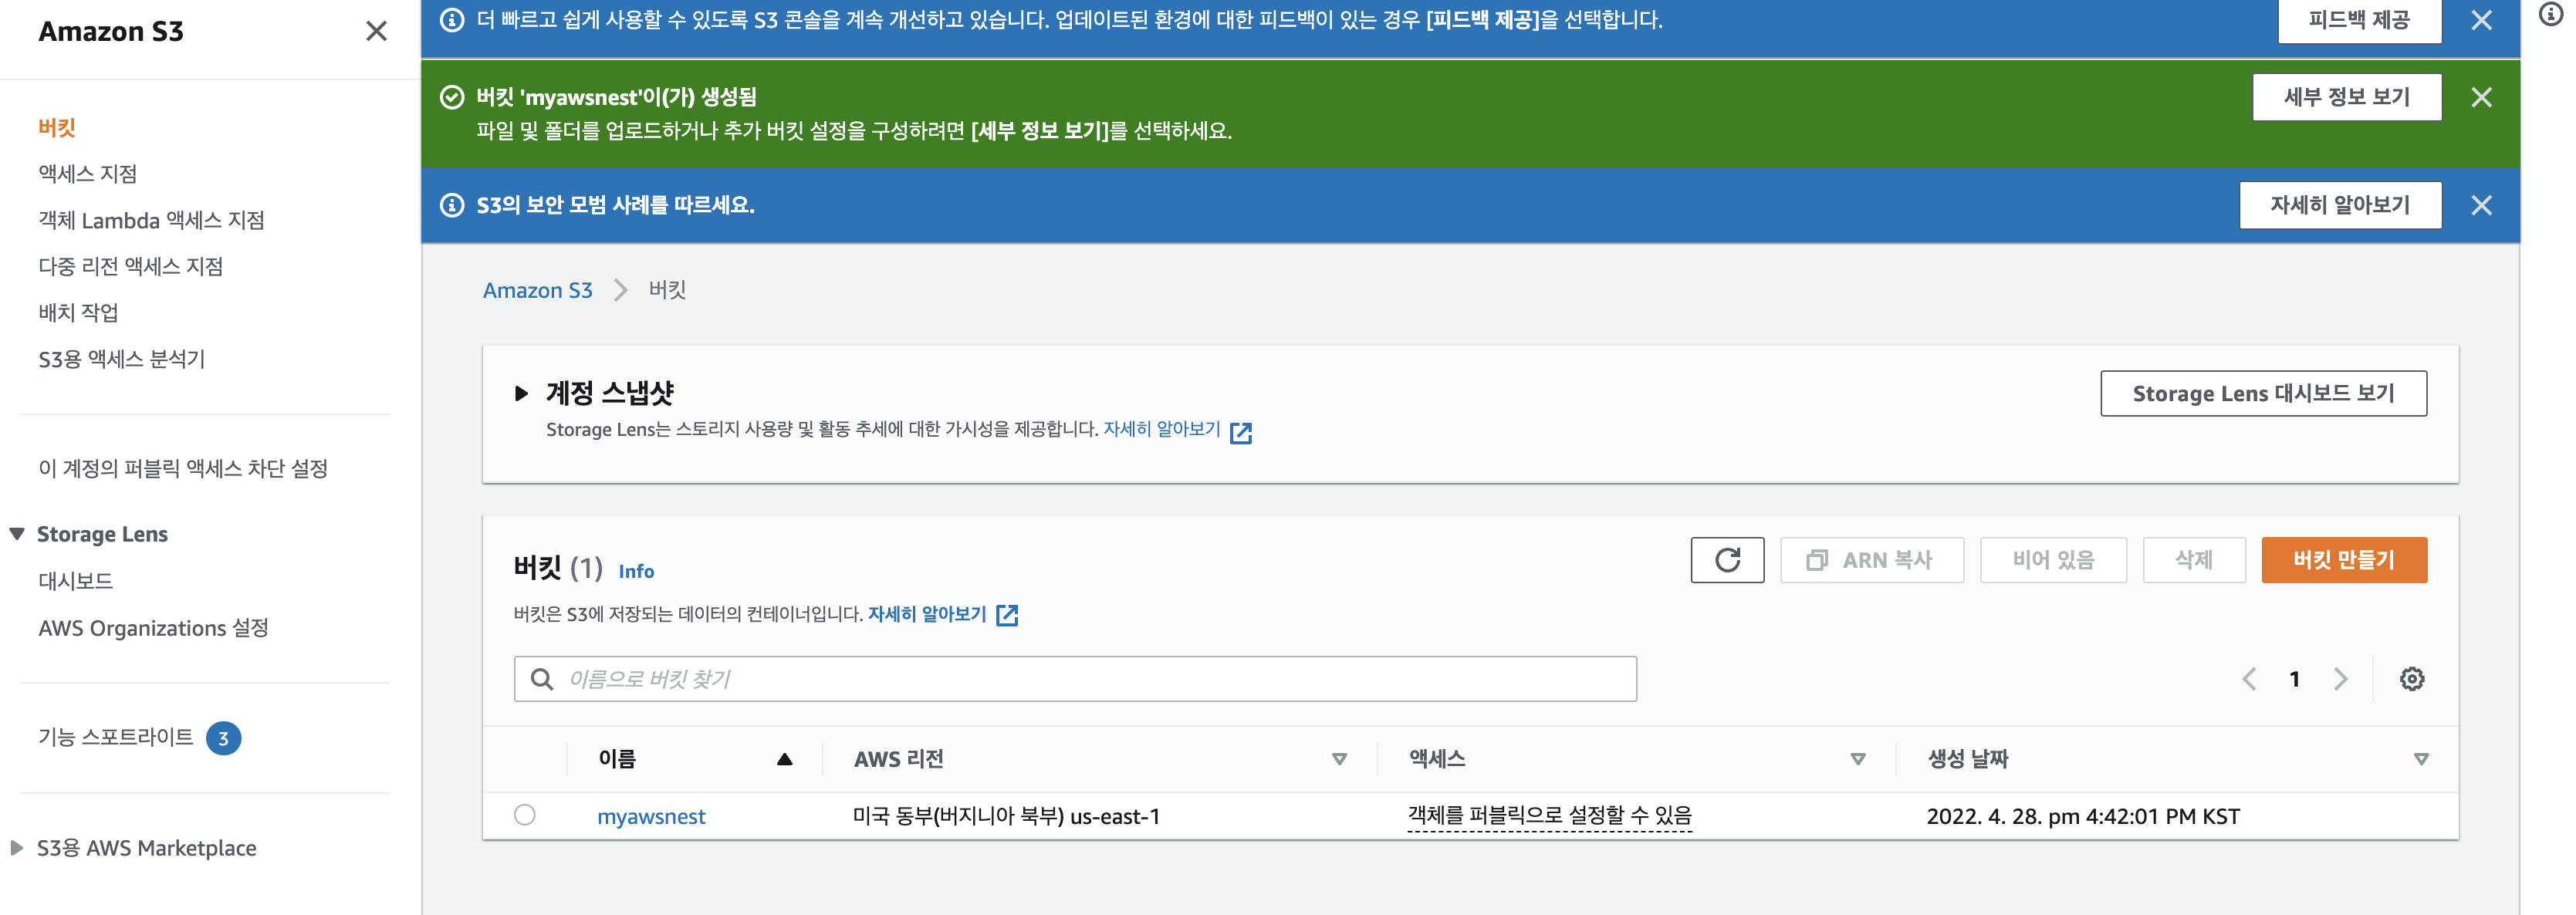
Task: Select the myawsnest bucket radio button
Action: pyautogui.click(x=524, y=815)
